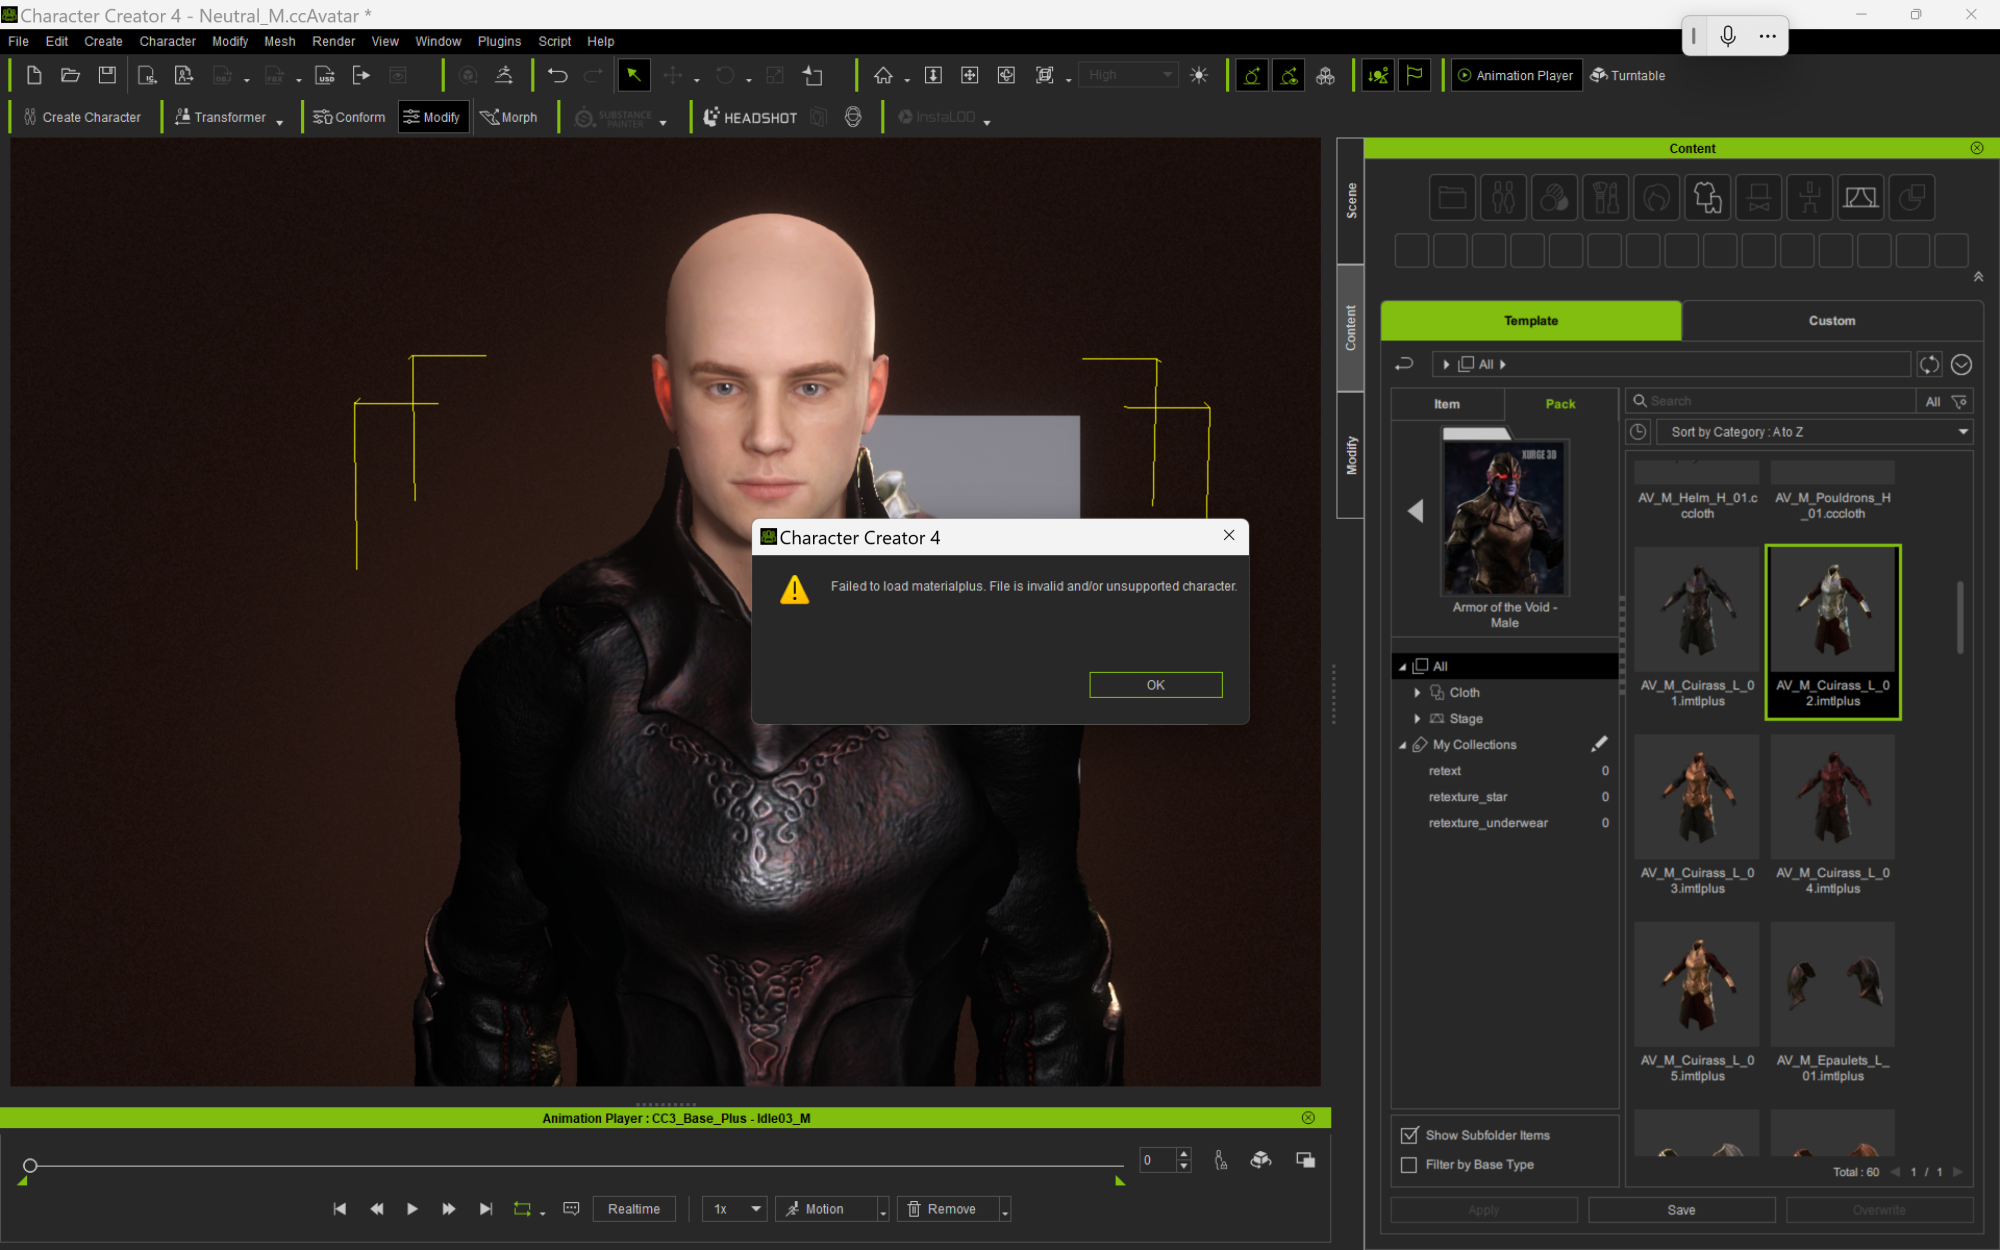Enable Filter by Base Type checkbox
This screenshot has height=1250, width=2000.
(1408, 1164)
